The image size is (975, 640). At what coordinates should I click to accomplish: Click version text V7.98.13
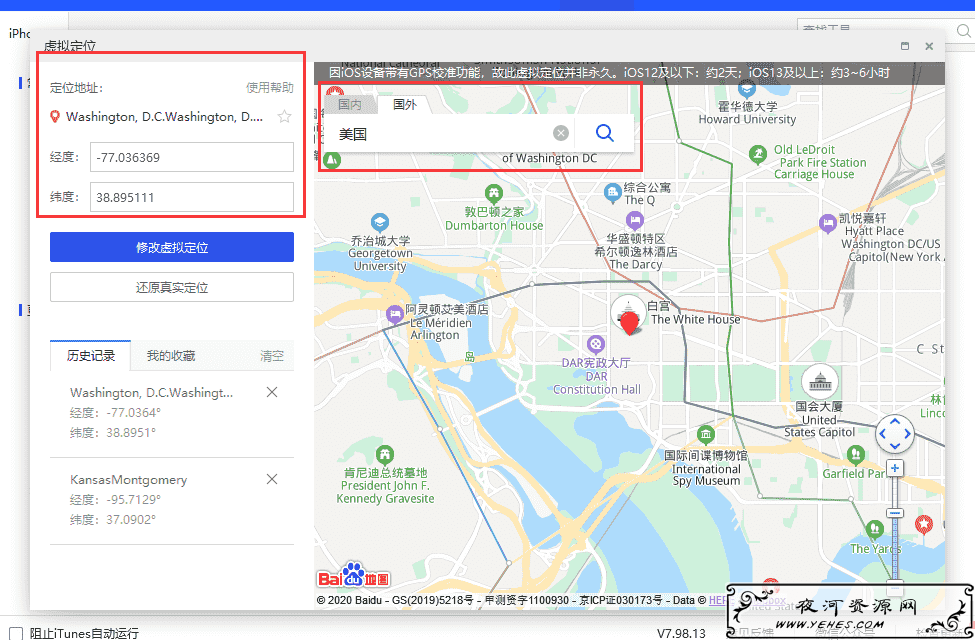click(x=682, y=633)
